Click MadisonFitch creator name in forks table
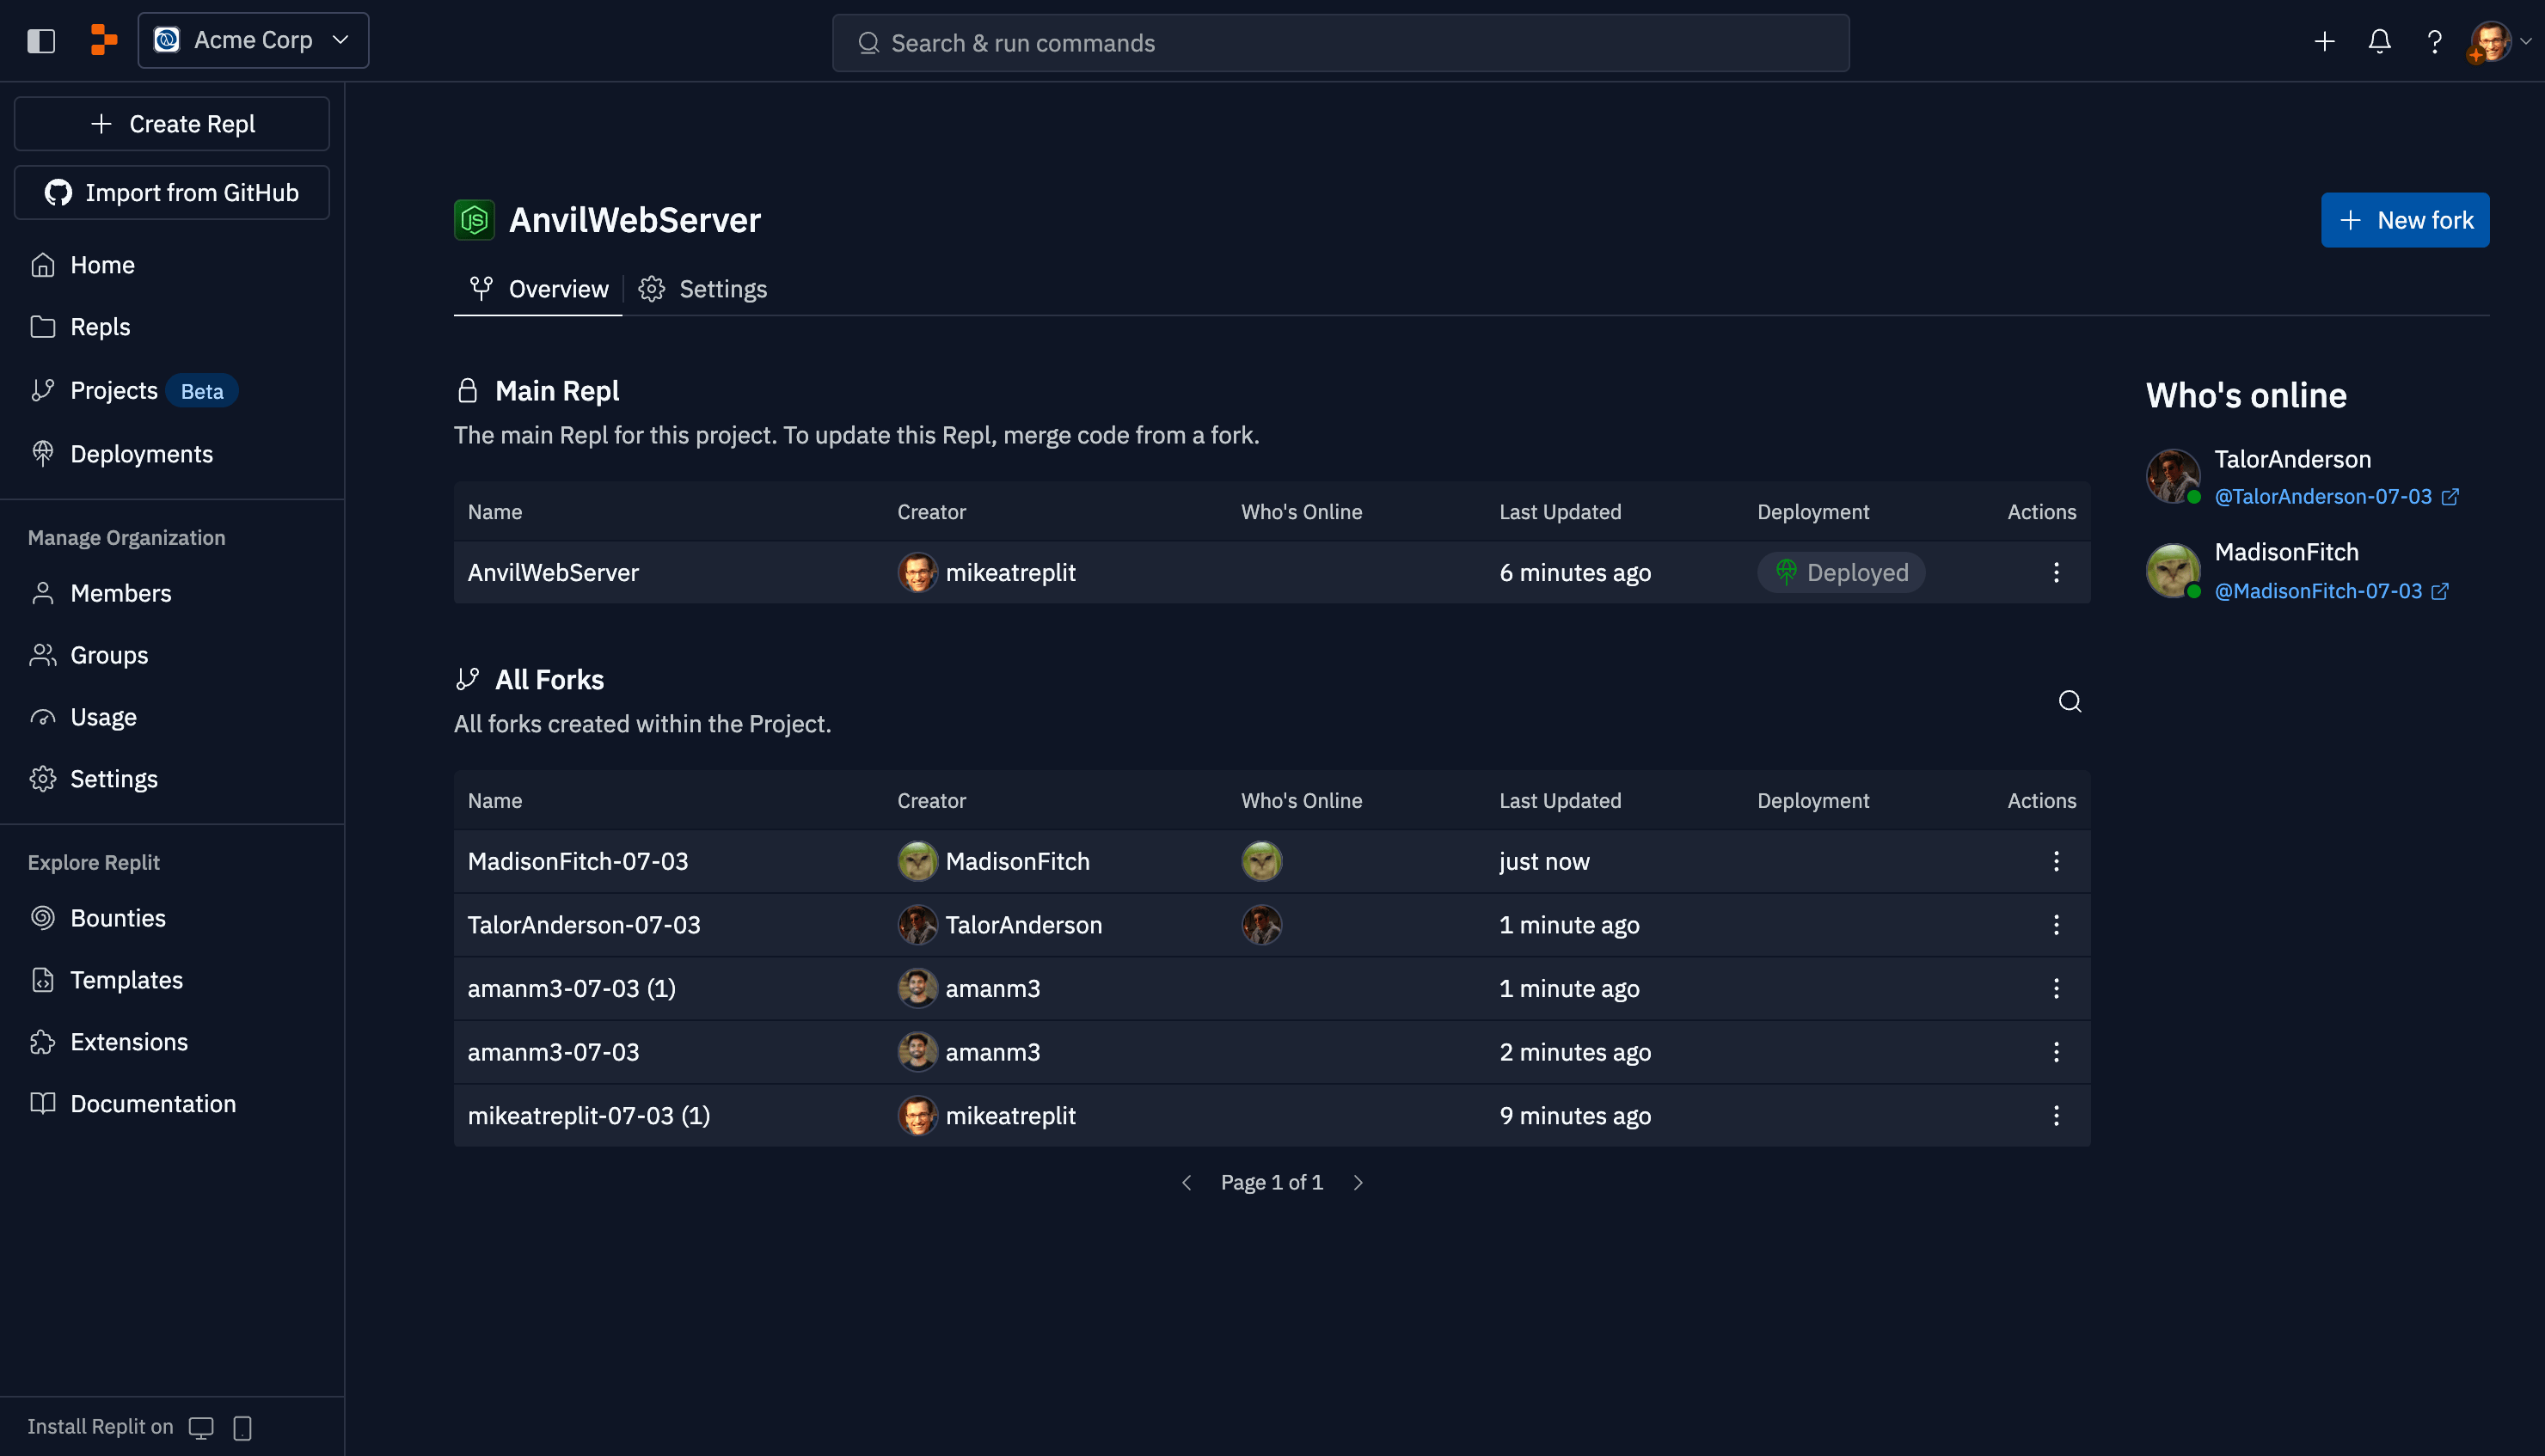This screenshot has width=2545, height=1456. click(1017, 862)
